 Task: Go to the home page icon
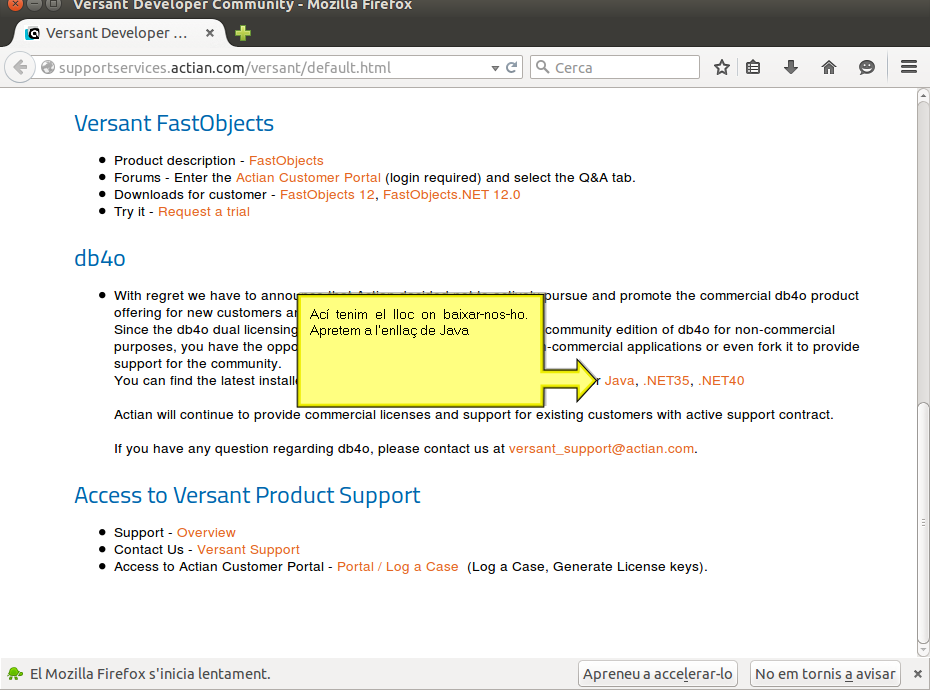pyautogui.click(x=829, y=67)
